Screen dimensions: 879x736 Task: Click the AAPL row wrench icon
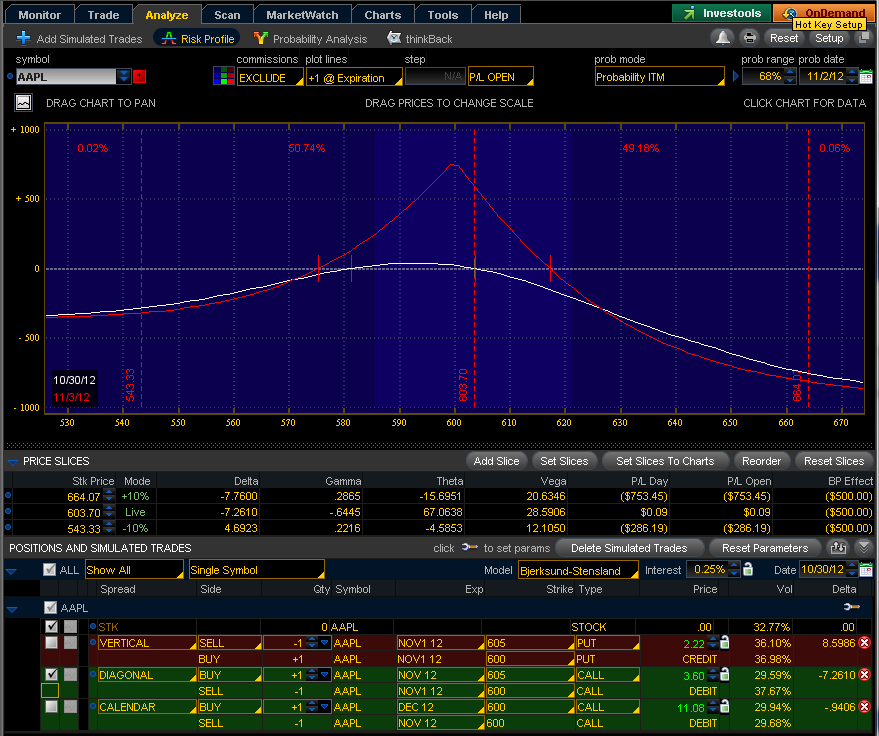click(852, 607)
